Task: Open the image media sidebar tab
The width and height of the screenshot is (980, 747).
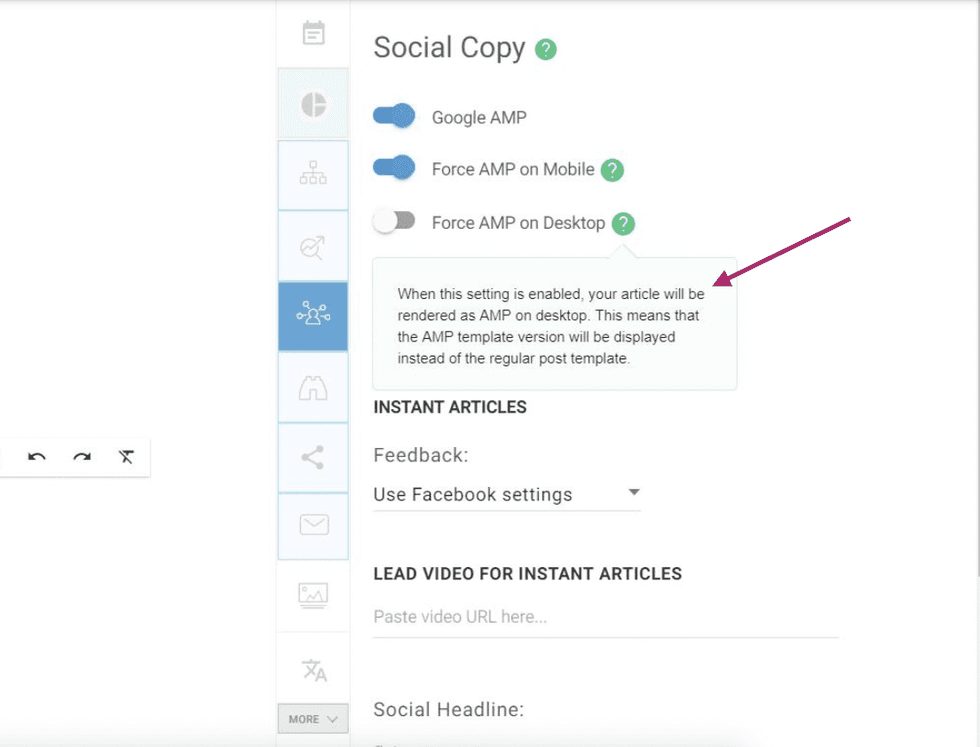Action: [314, 596]
